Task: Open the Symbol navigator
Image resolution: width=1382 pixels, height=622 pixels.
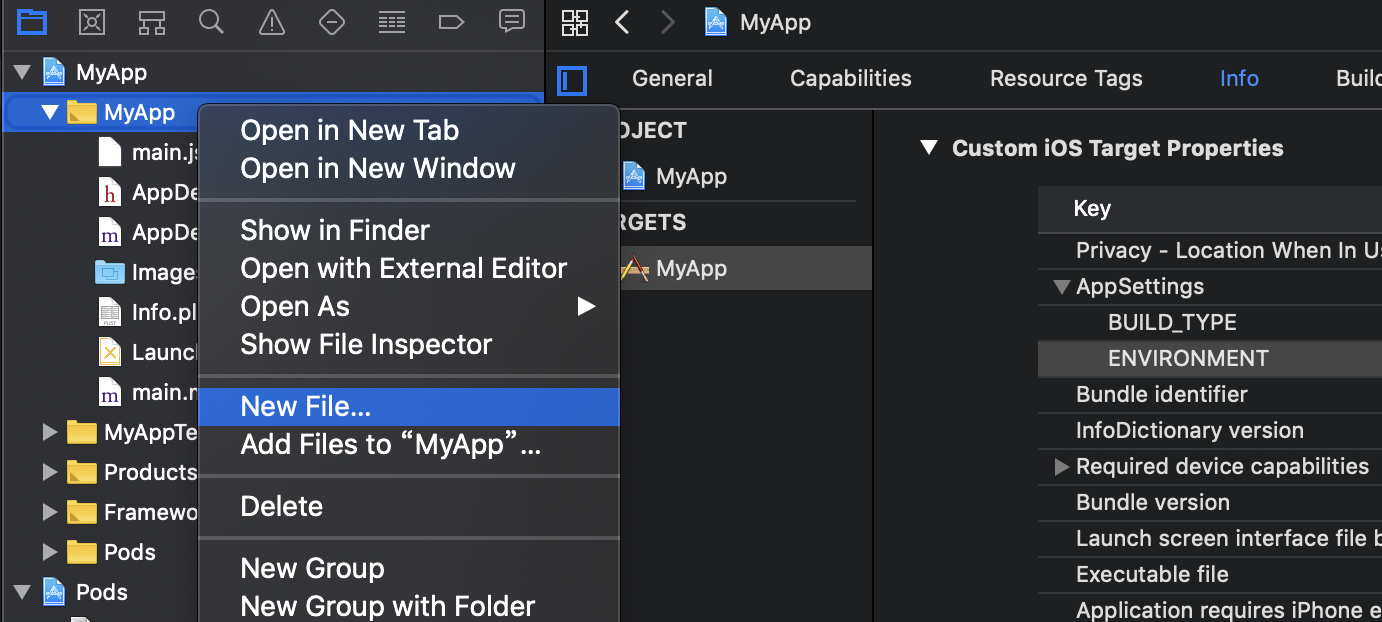Action: [x=152, y=21]
